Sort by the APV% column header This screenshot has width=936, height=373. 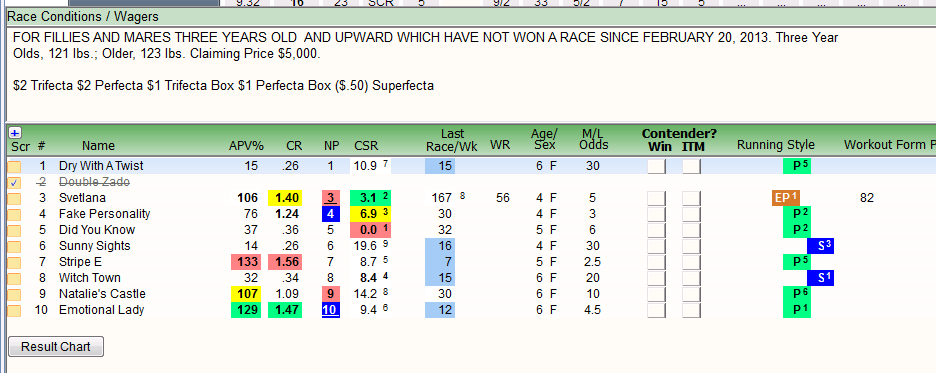(x=245, y=146)
